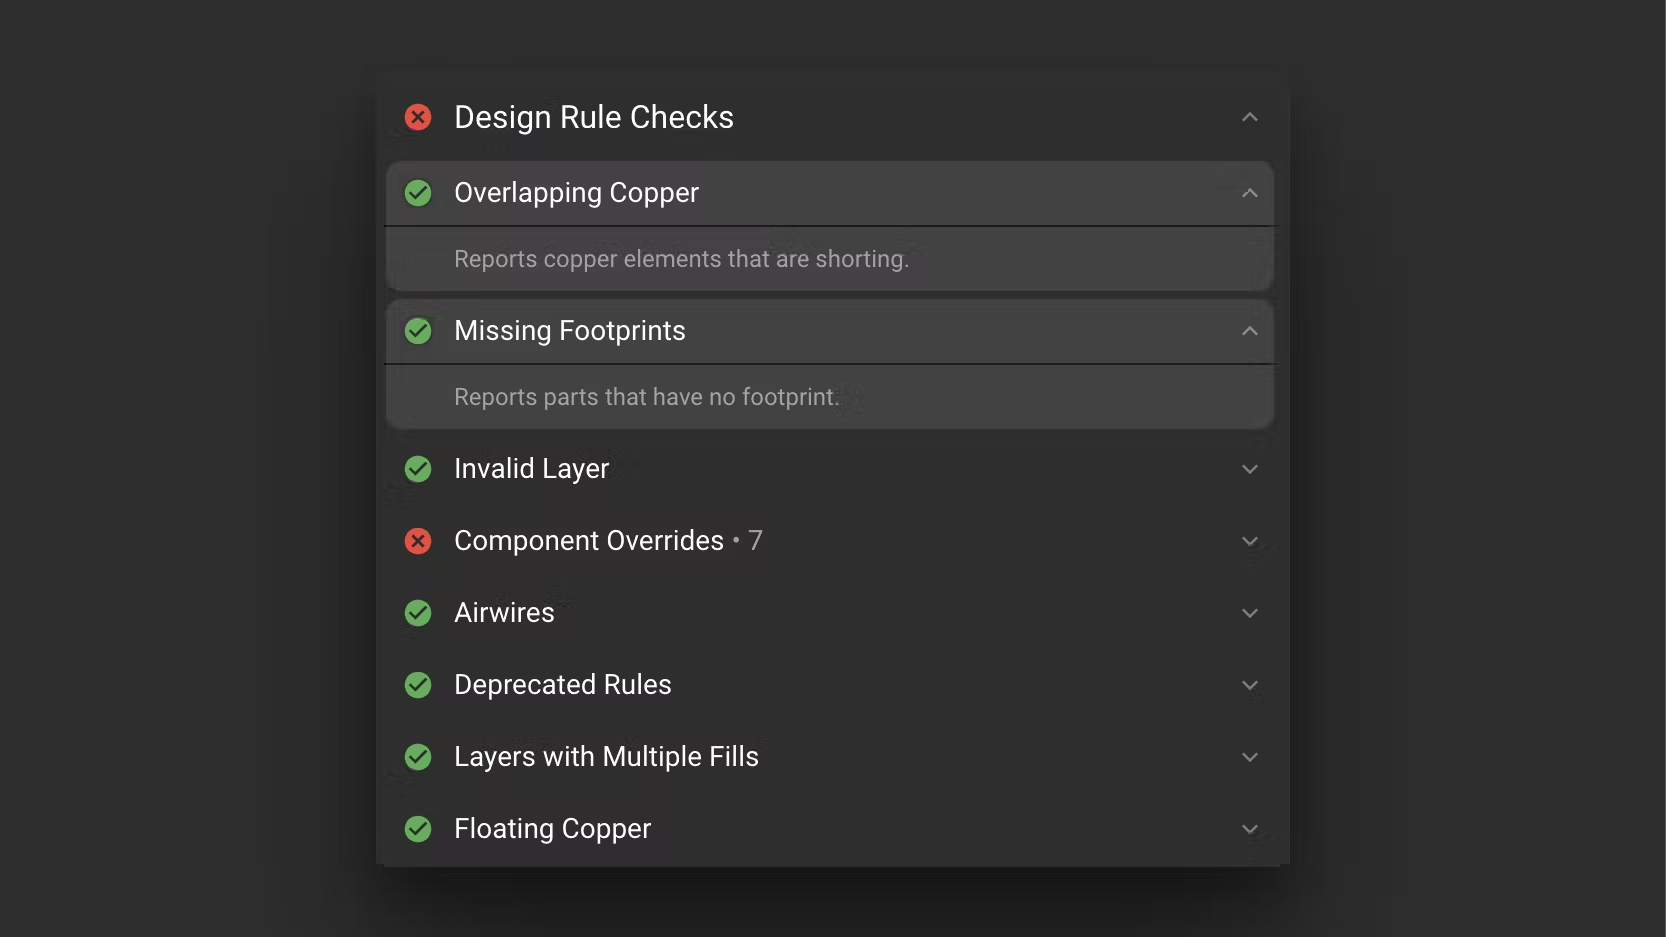Collapse the Missing Footprints section
This screenshot has width=1666, height=937.
pos(1249,330)
